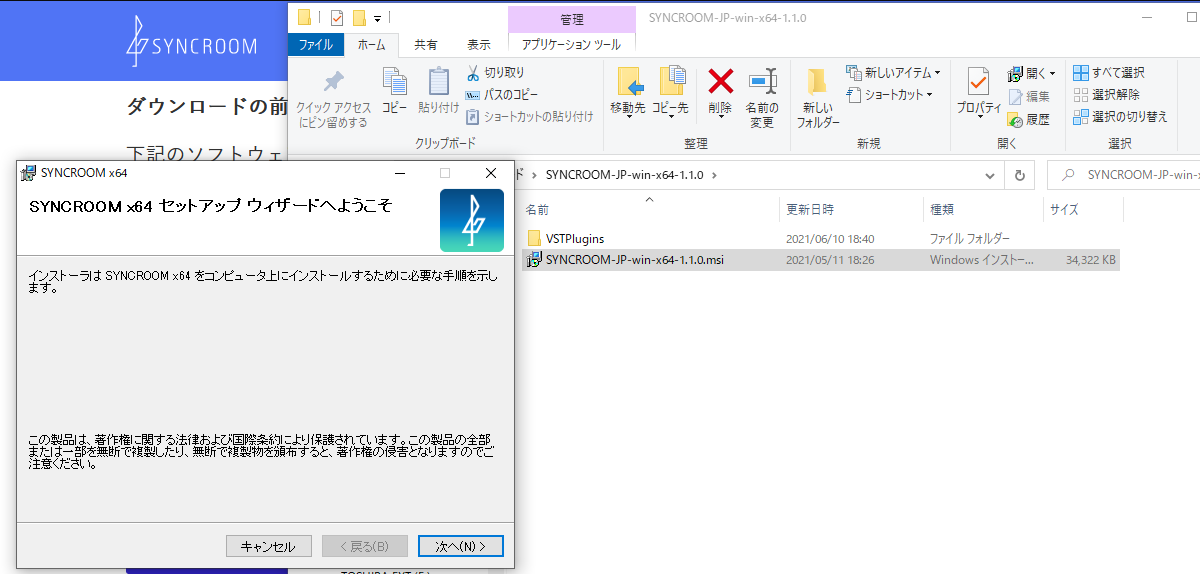Click the SYNCROOM msi installer file icon
The image size is (1200, 574).
535,260
